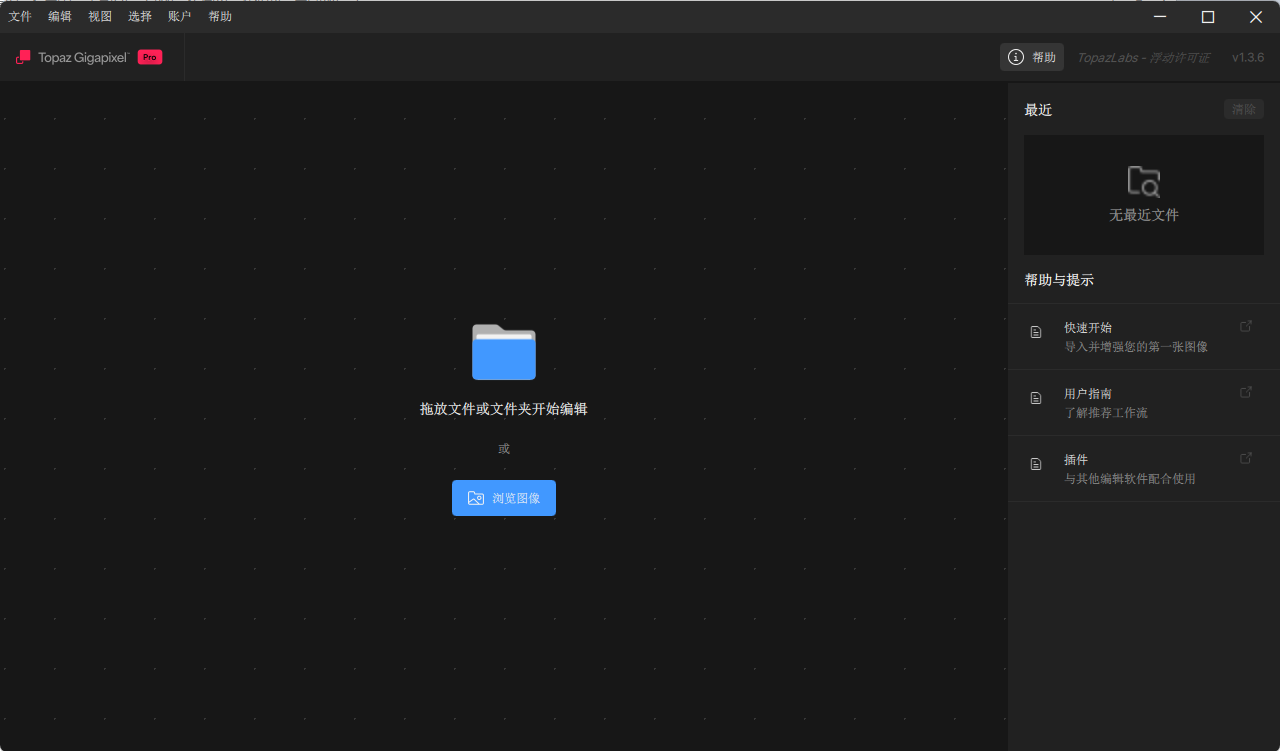
Task: Click the external link icon for 快速开始
Action: (x=1246, y=326)
